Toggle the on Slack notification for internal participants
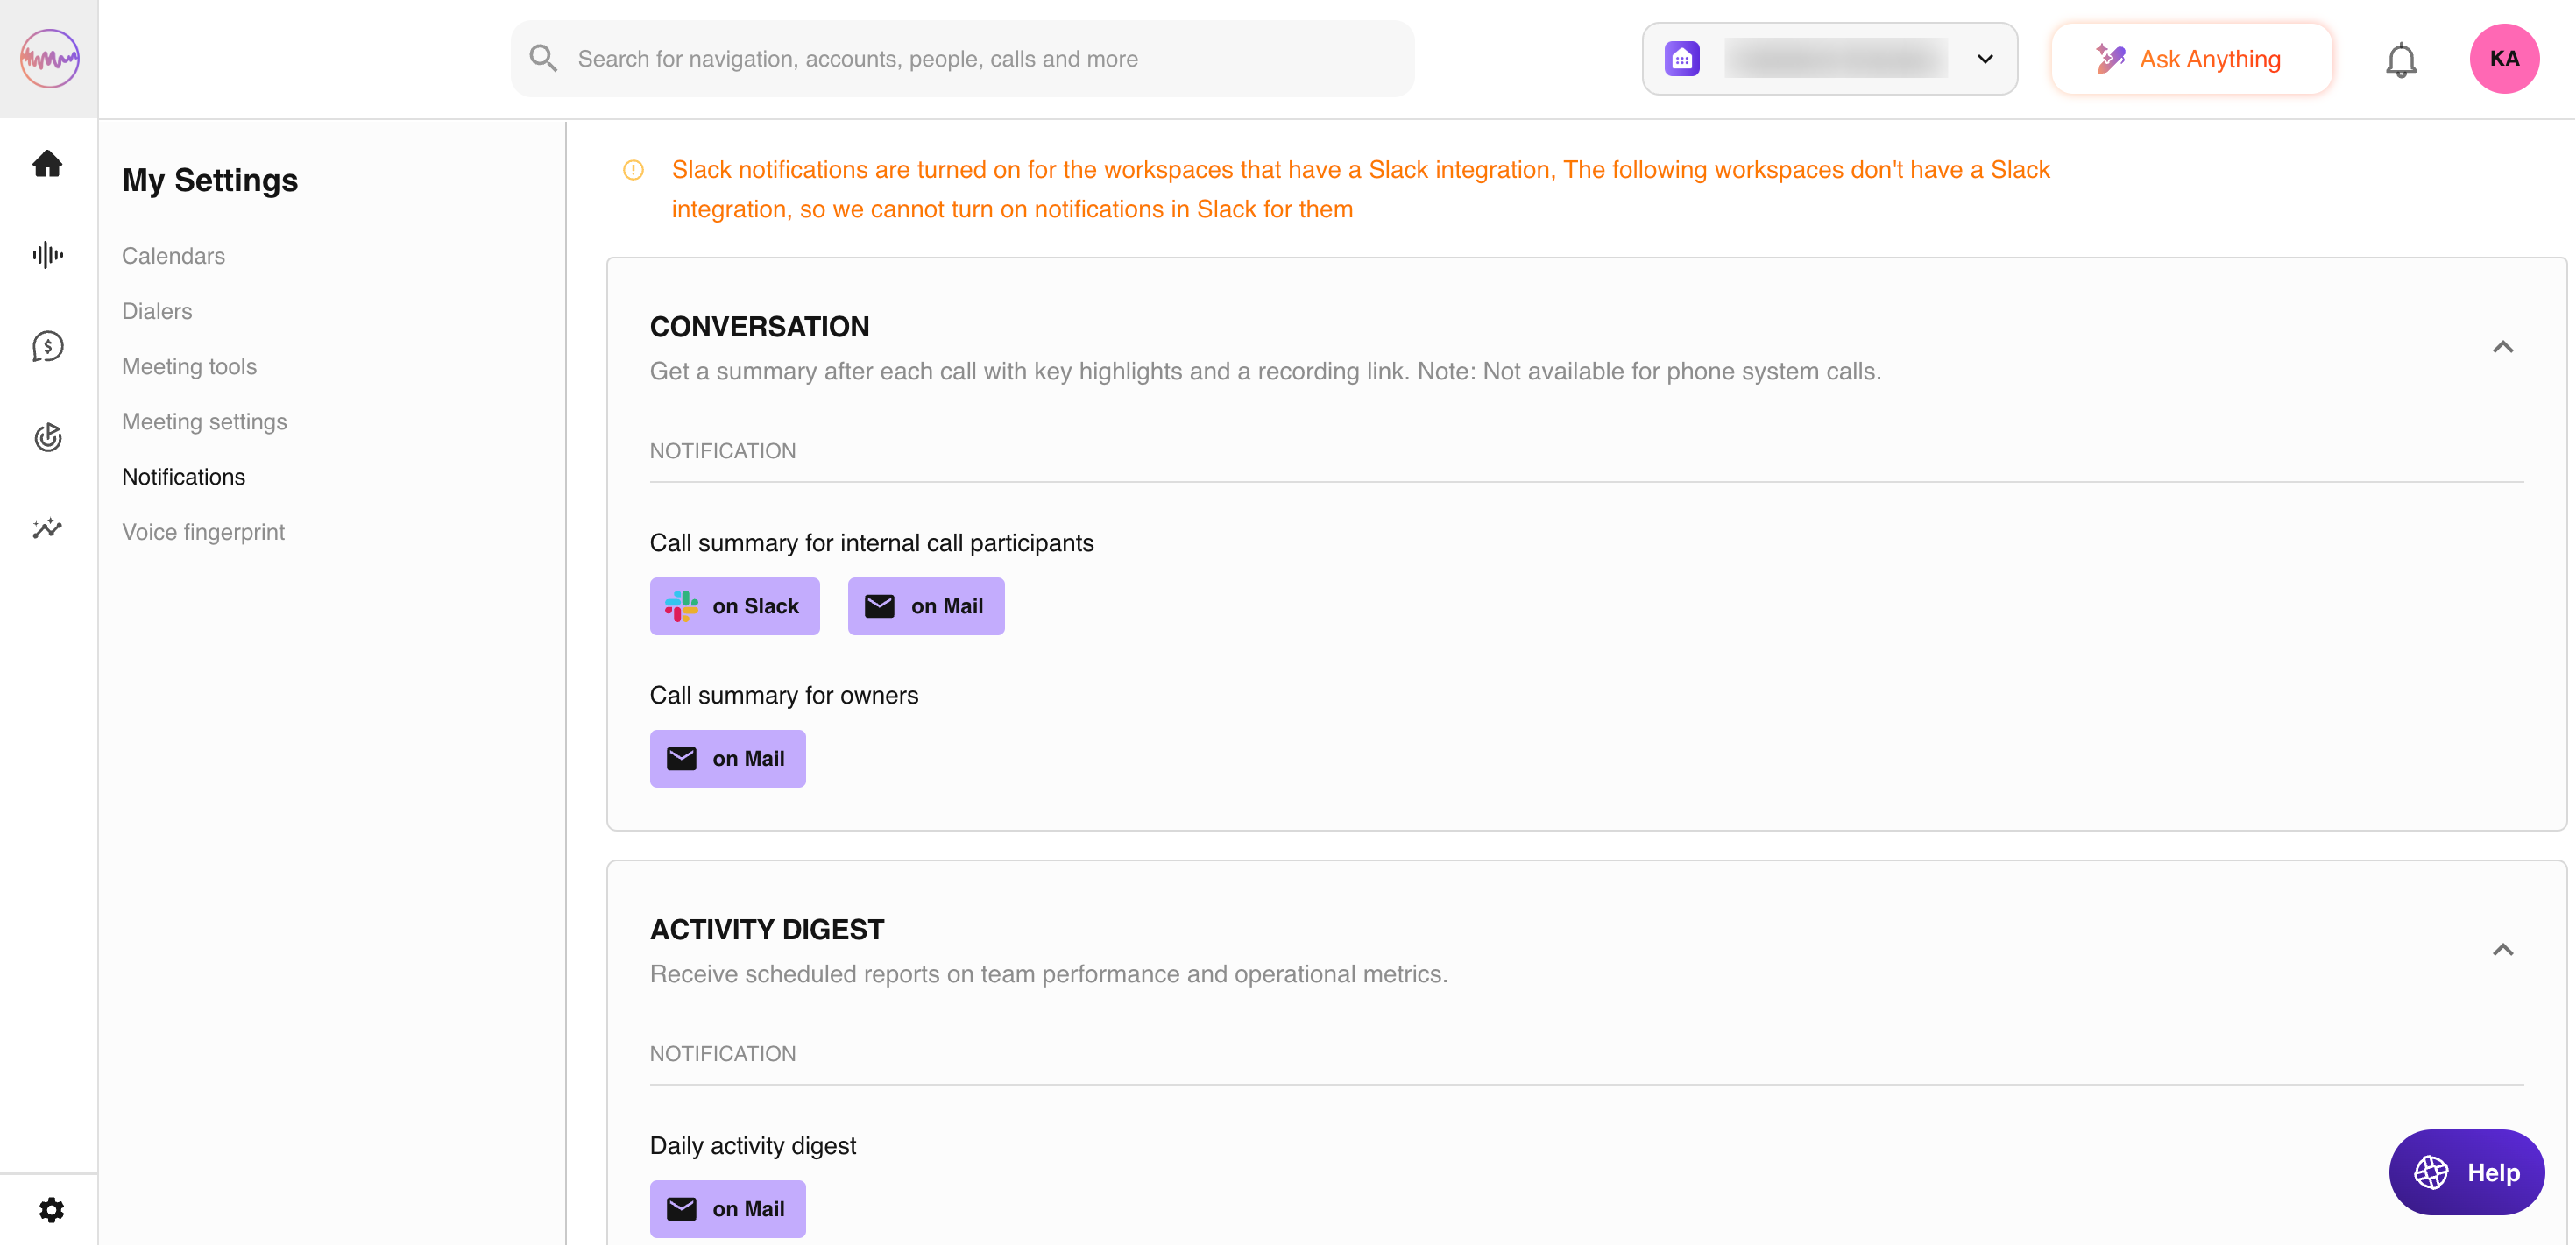Viewport: 2576px width, 1246px height. click(734, 606)
